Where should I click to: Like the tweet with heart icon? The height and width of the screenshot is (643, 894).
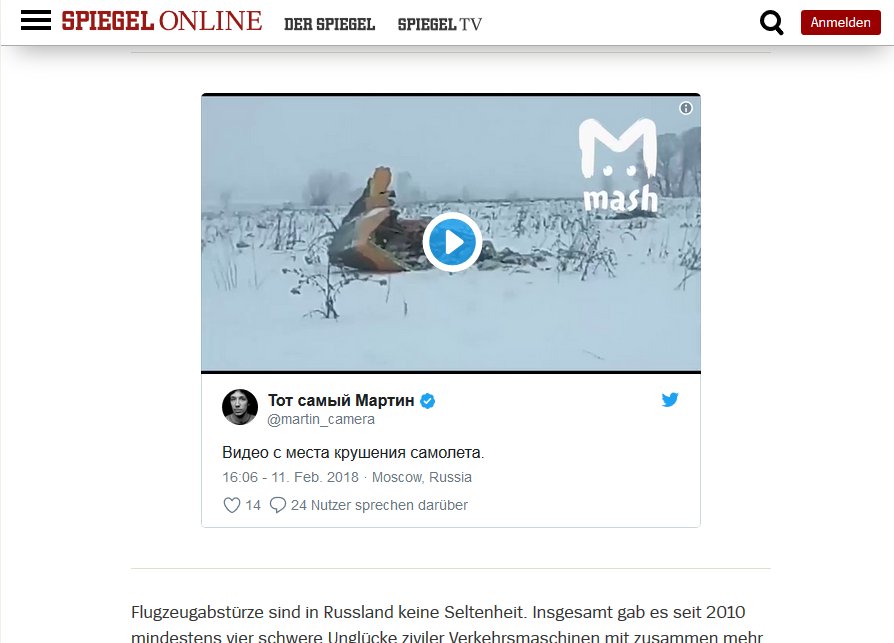(x=231, y=505)
